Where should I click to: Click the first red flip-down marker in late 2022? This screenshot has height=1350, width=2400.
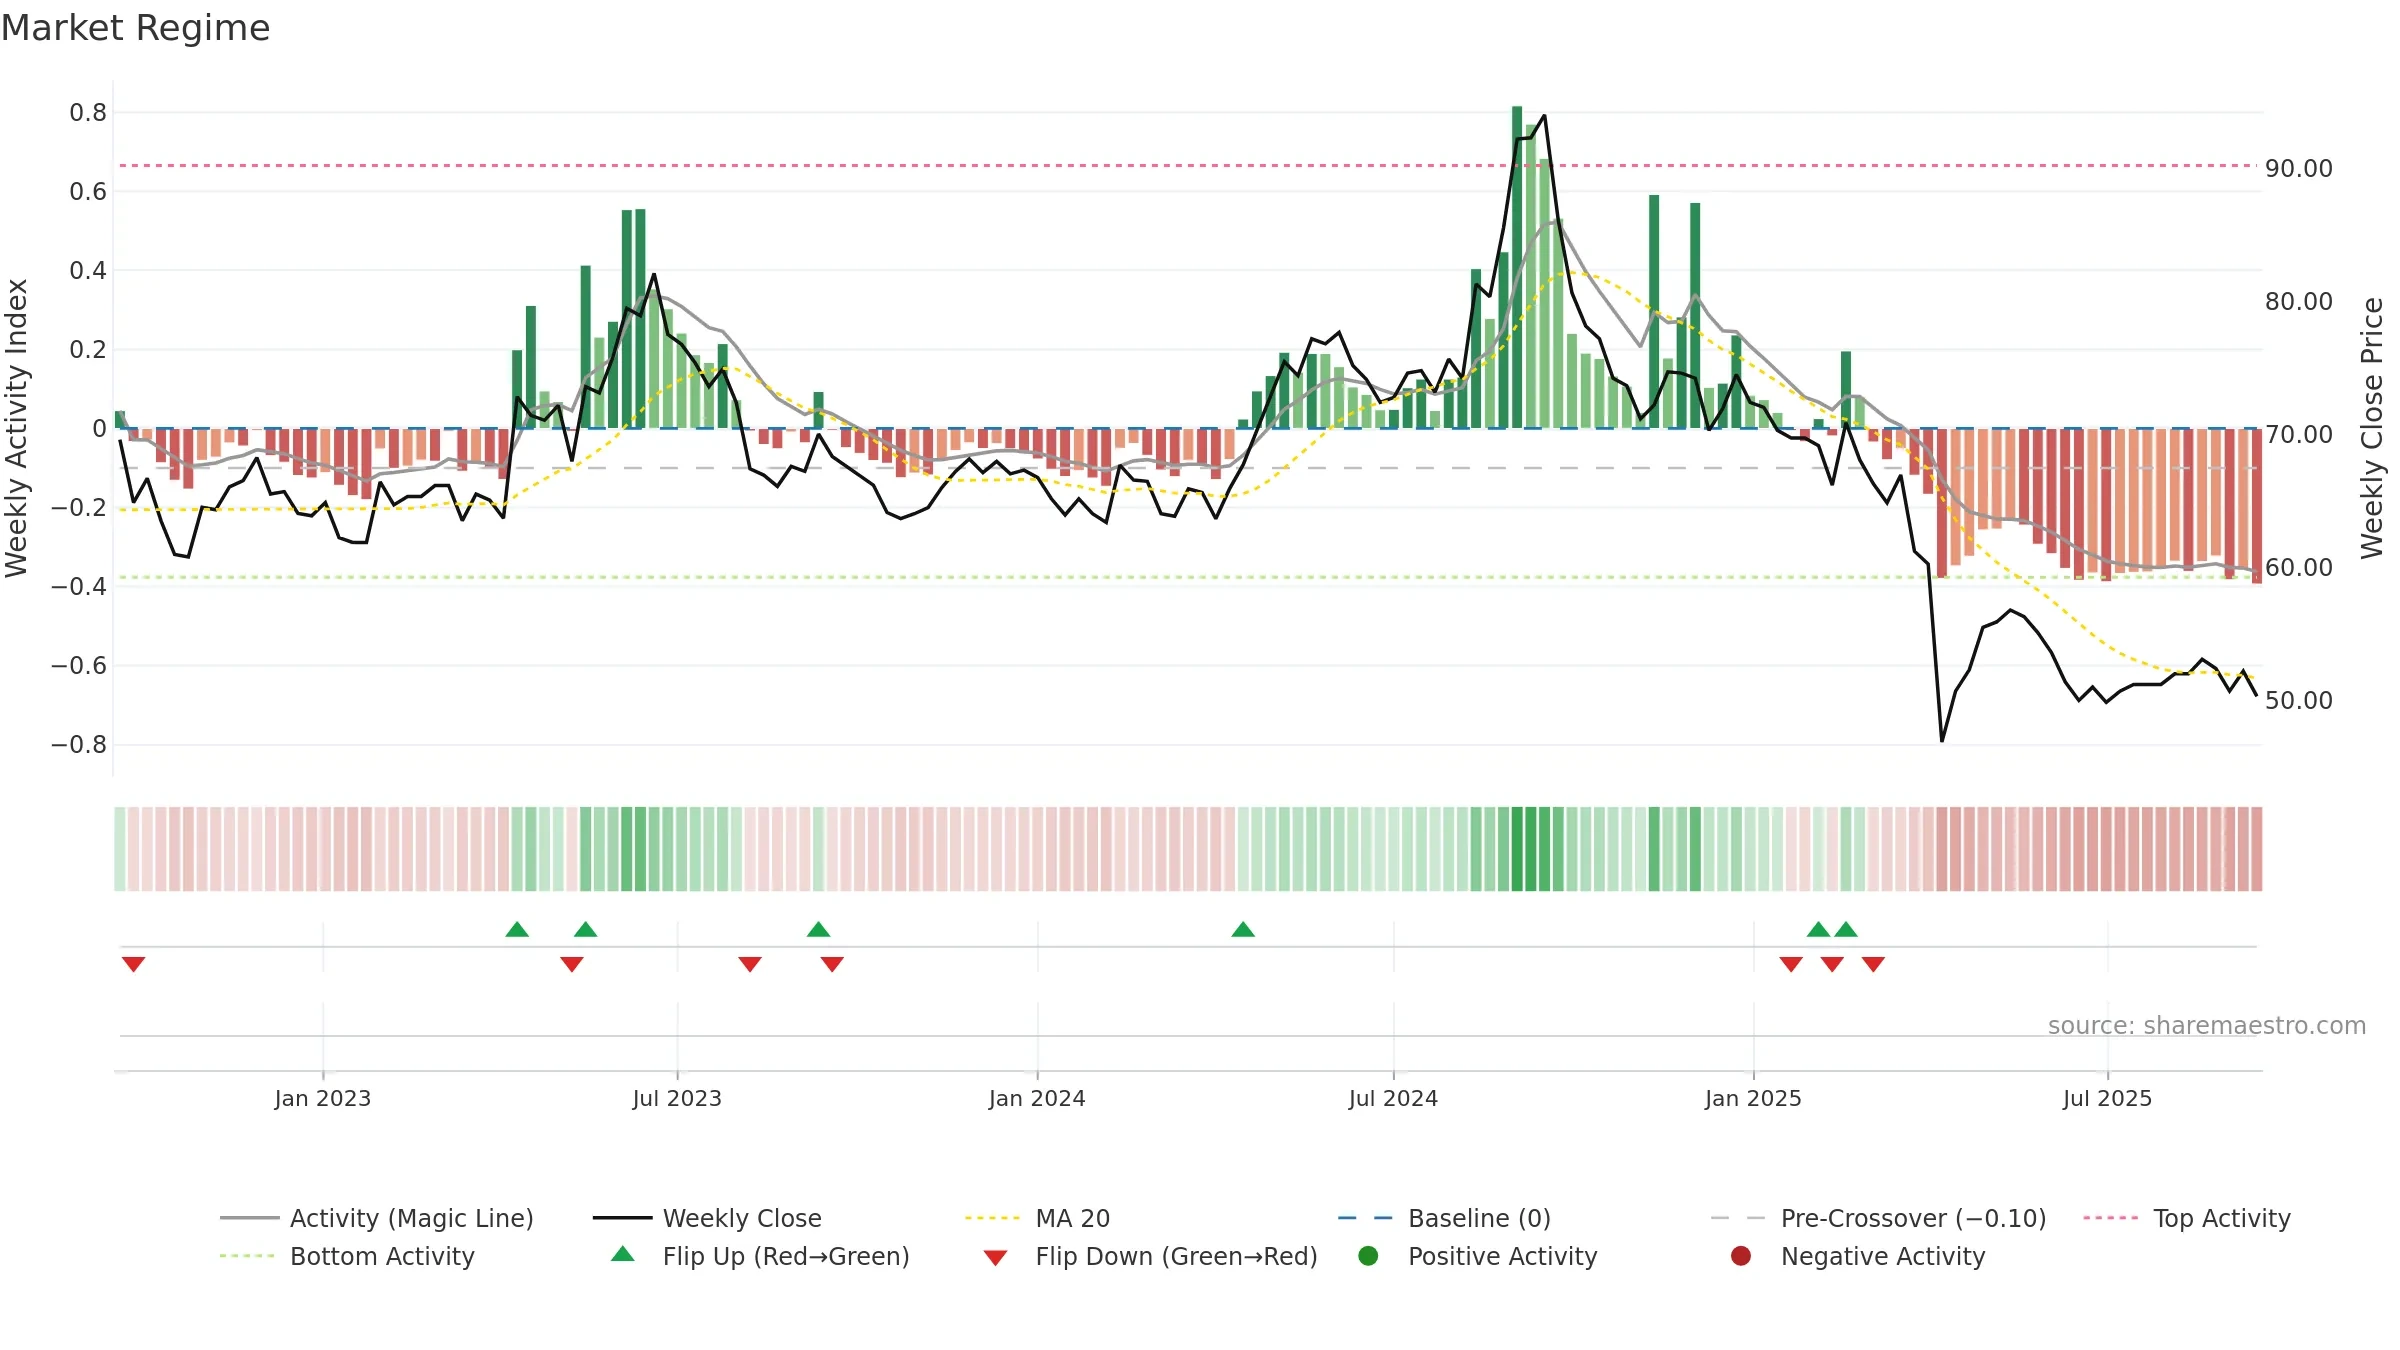133,964
